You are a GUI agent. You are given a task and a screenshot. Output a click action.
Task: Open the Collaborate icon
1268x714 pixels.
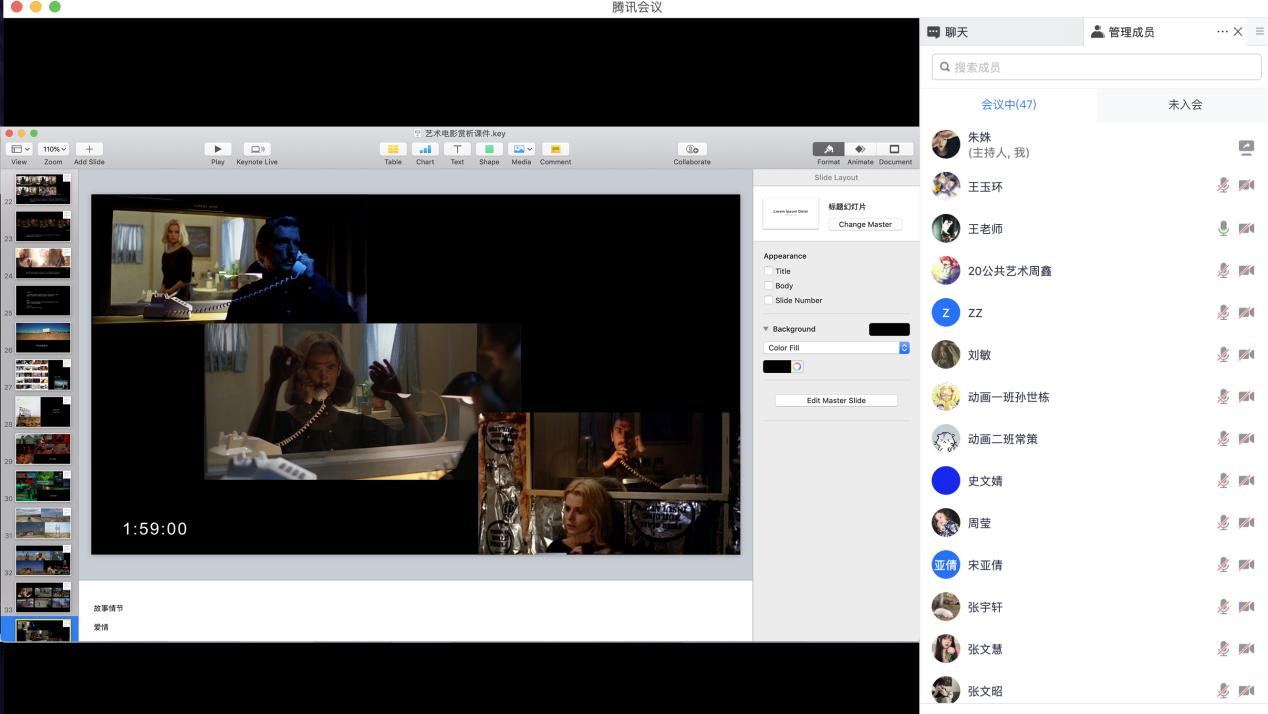691,149
